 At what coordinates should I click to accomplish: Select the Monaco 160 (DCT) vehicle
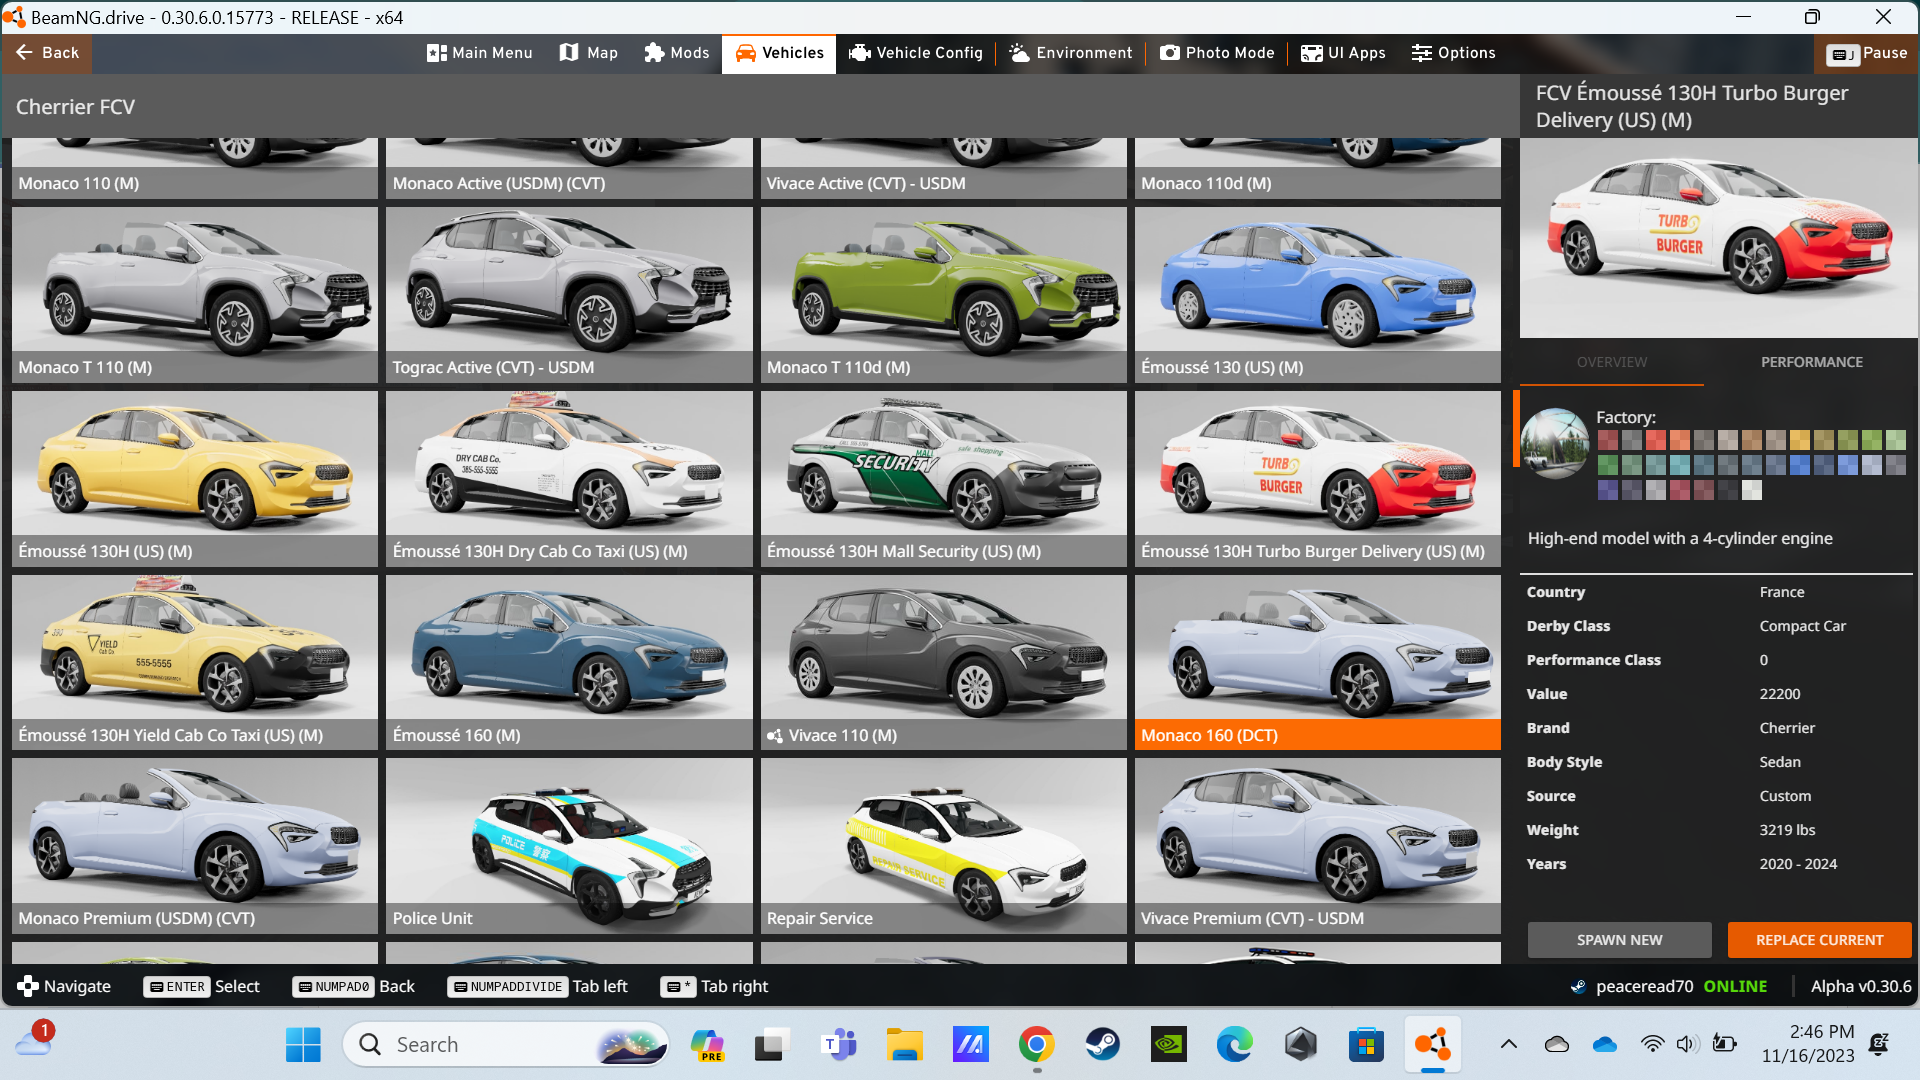1317,661
